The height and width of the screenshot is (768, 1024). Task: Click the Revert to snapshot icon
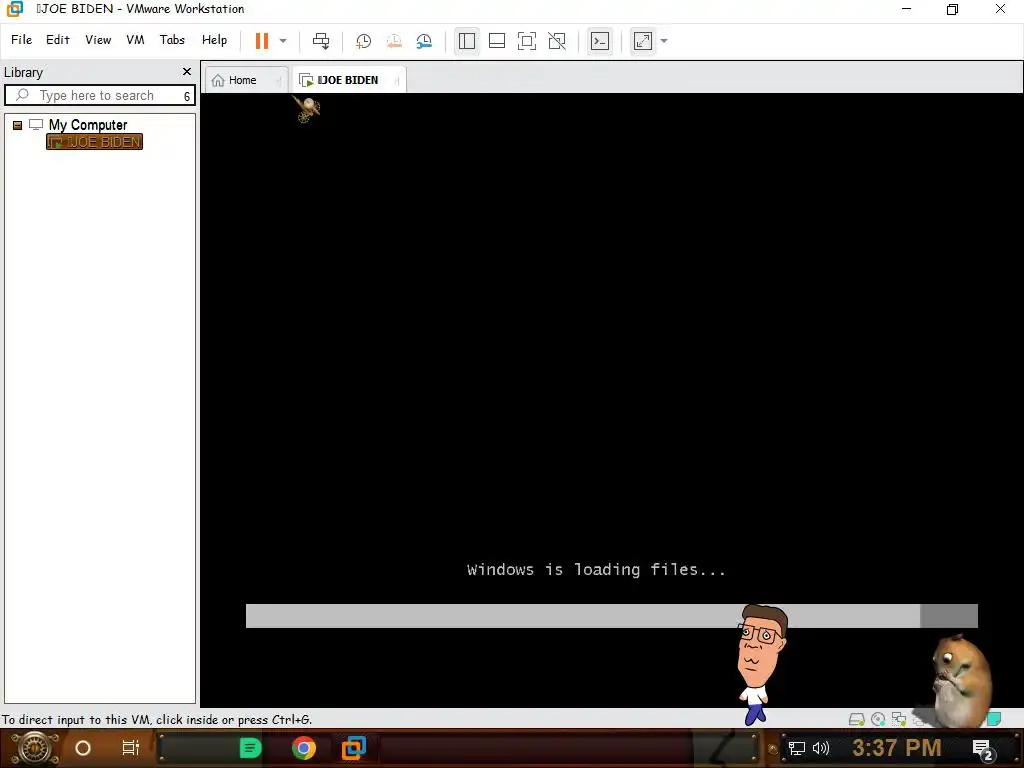point(394,41)
